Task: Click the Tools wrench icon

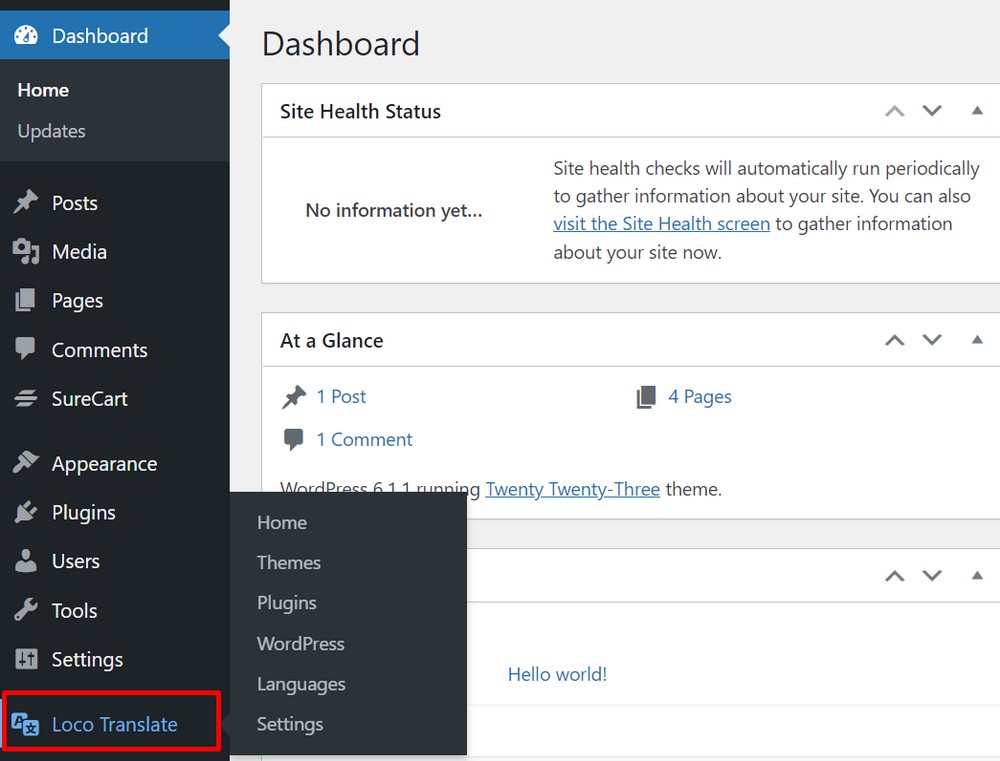Action: click(x=26, y=610)
